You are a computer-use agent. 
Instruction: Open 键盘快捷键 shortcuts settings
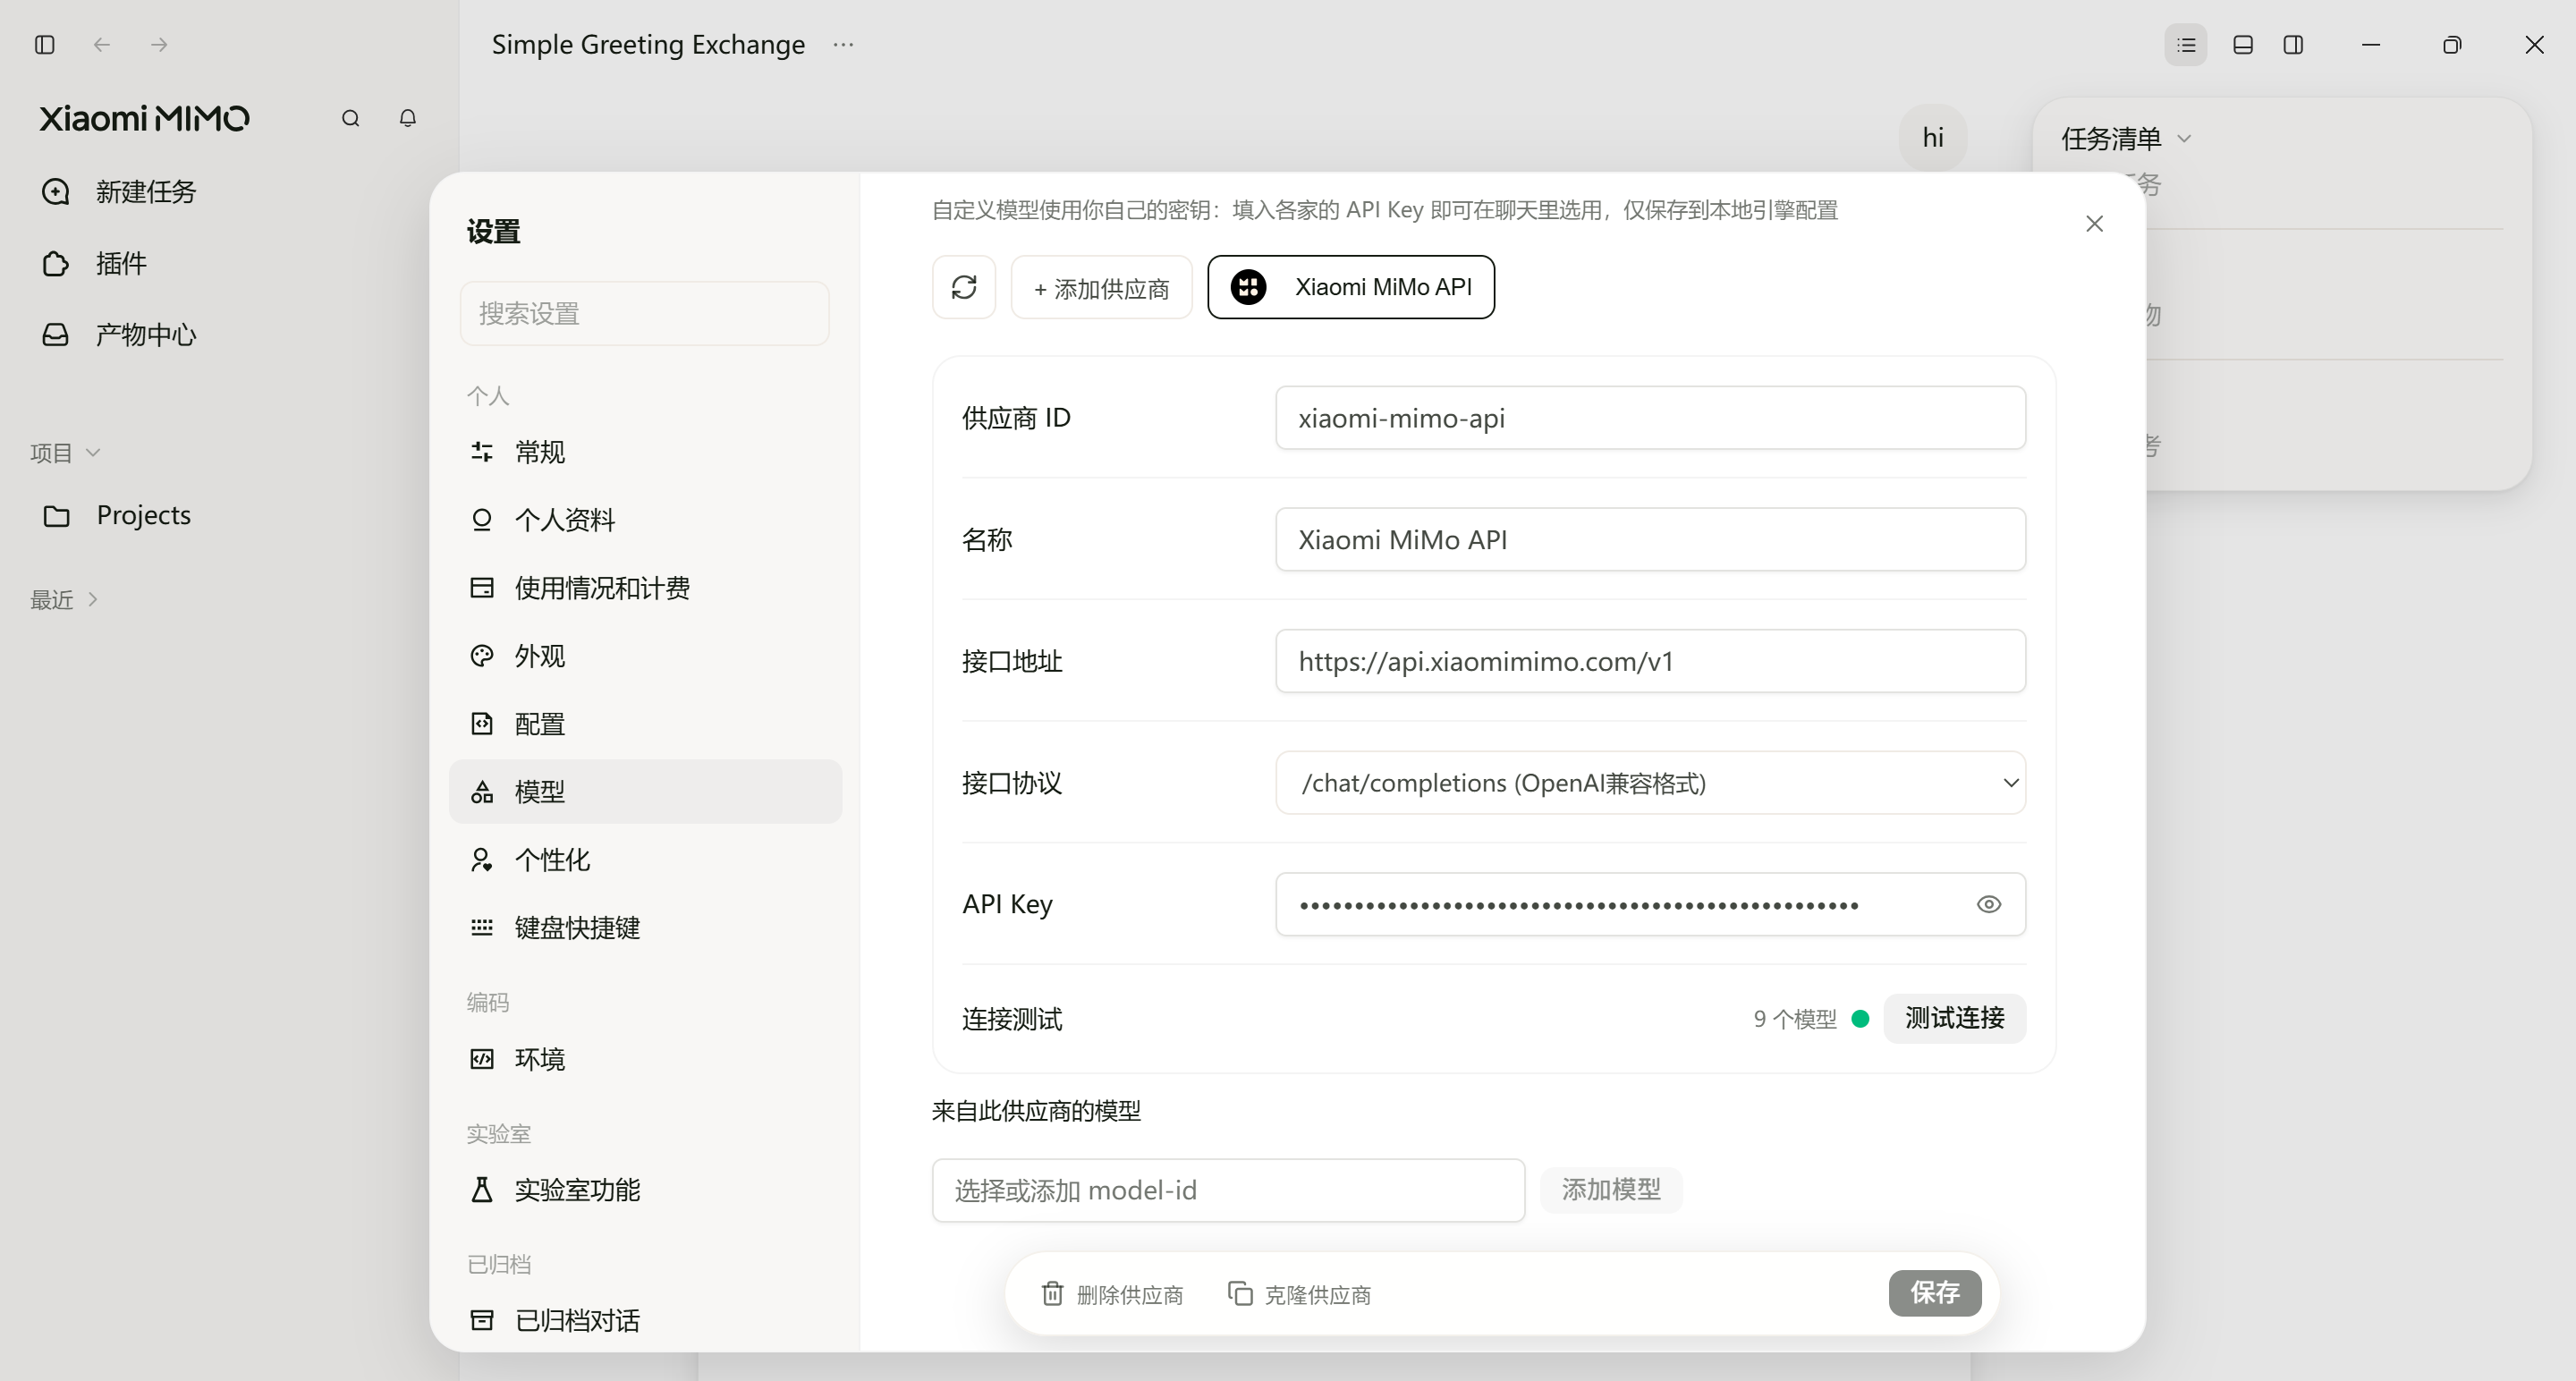pos(645,928)
